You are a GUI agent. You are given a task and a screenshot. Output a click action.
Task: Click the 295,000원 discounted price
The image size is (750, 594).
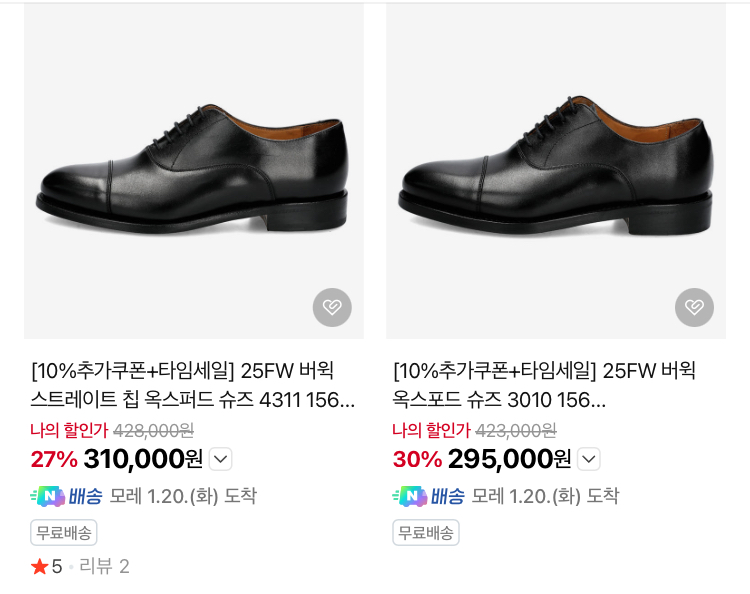pos(509,460)
